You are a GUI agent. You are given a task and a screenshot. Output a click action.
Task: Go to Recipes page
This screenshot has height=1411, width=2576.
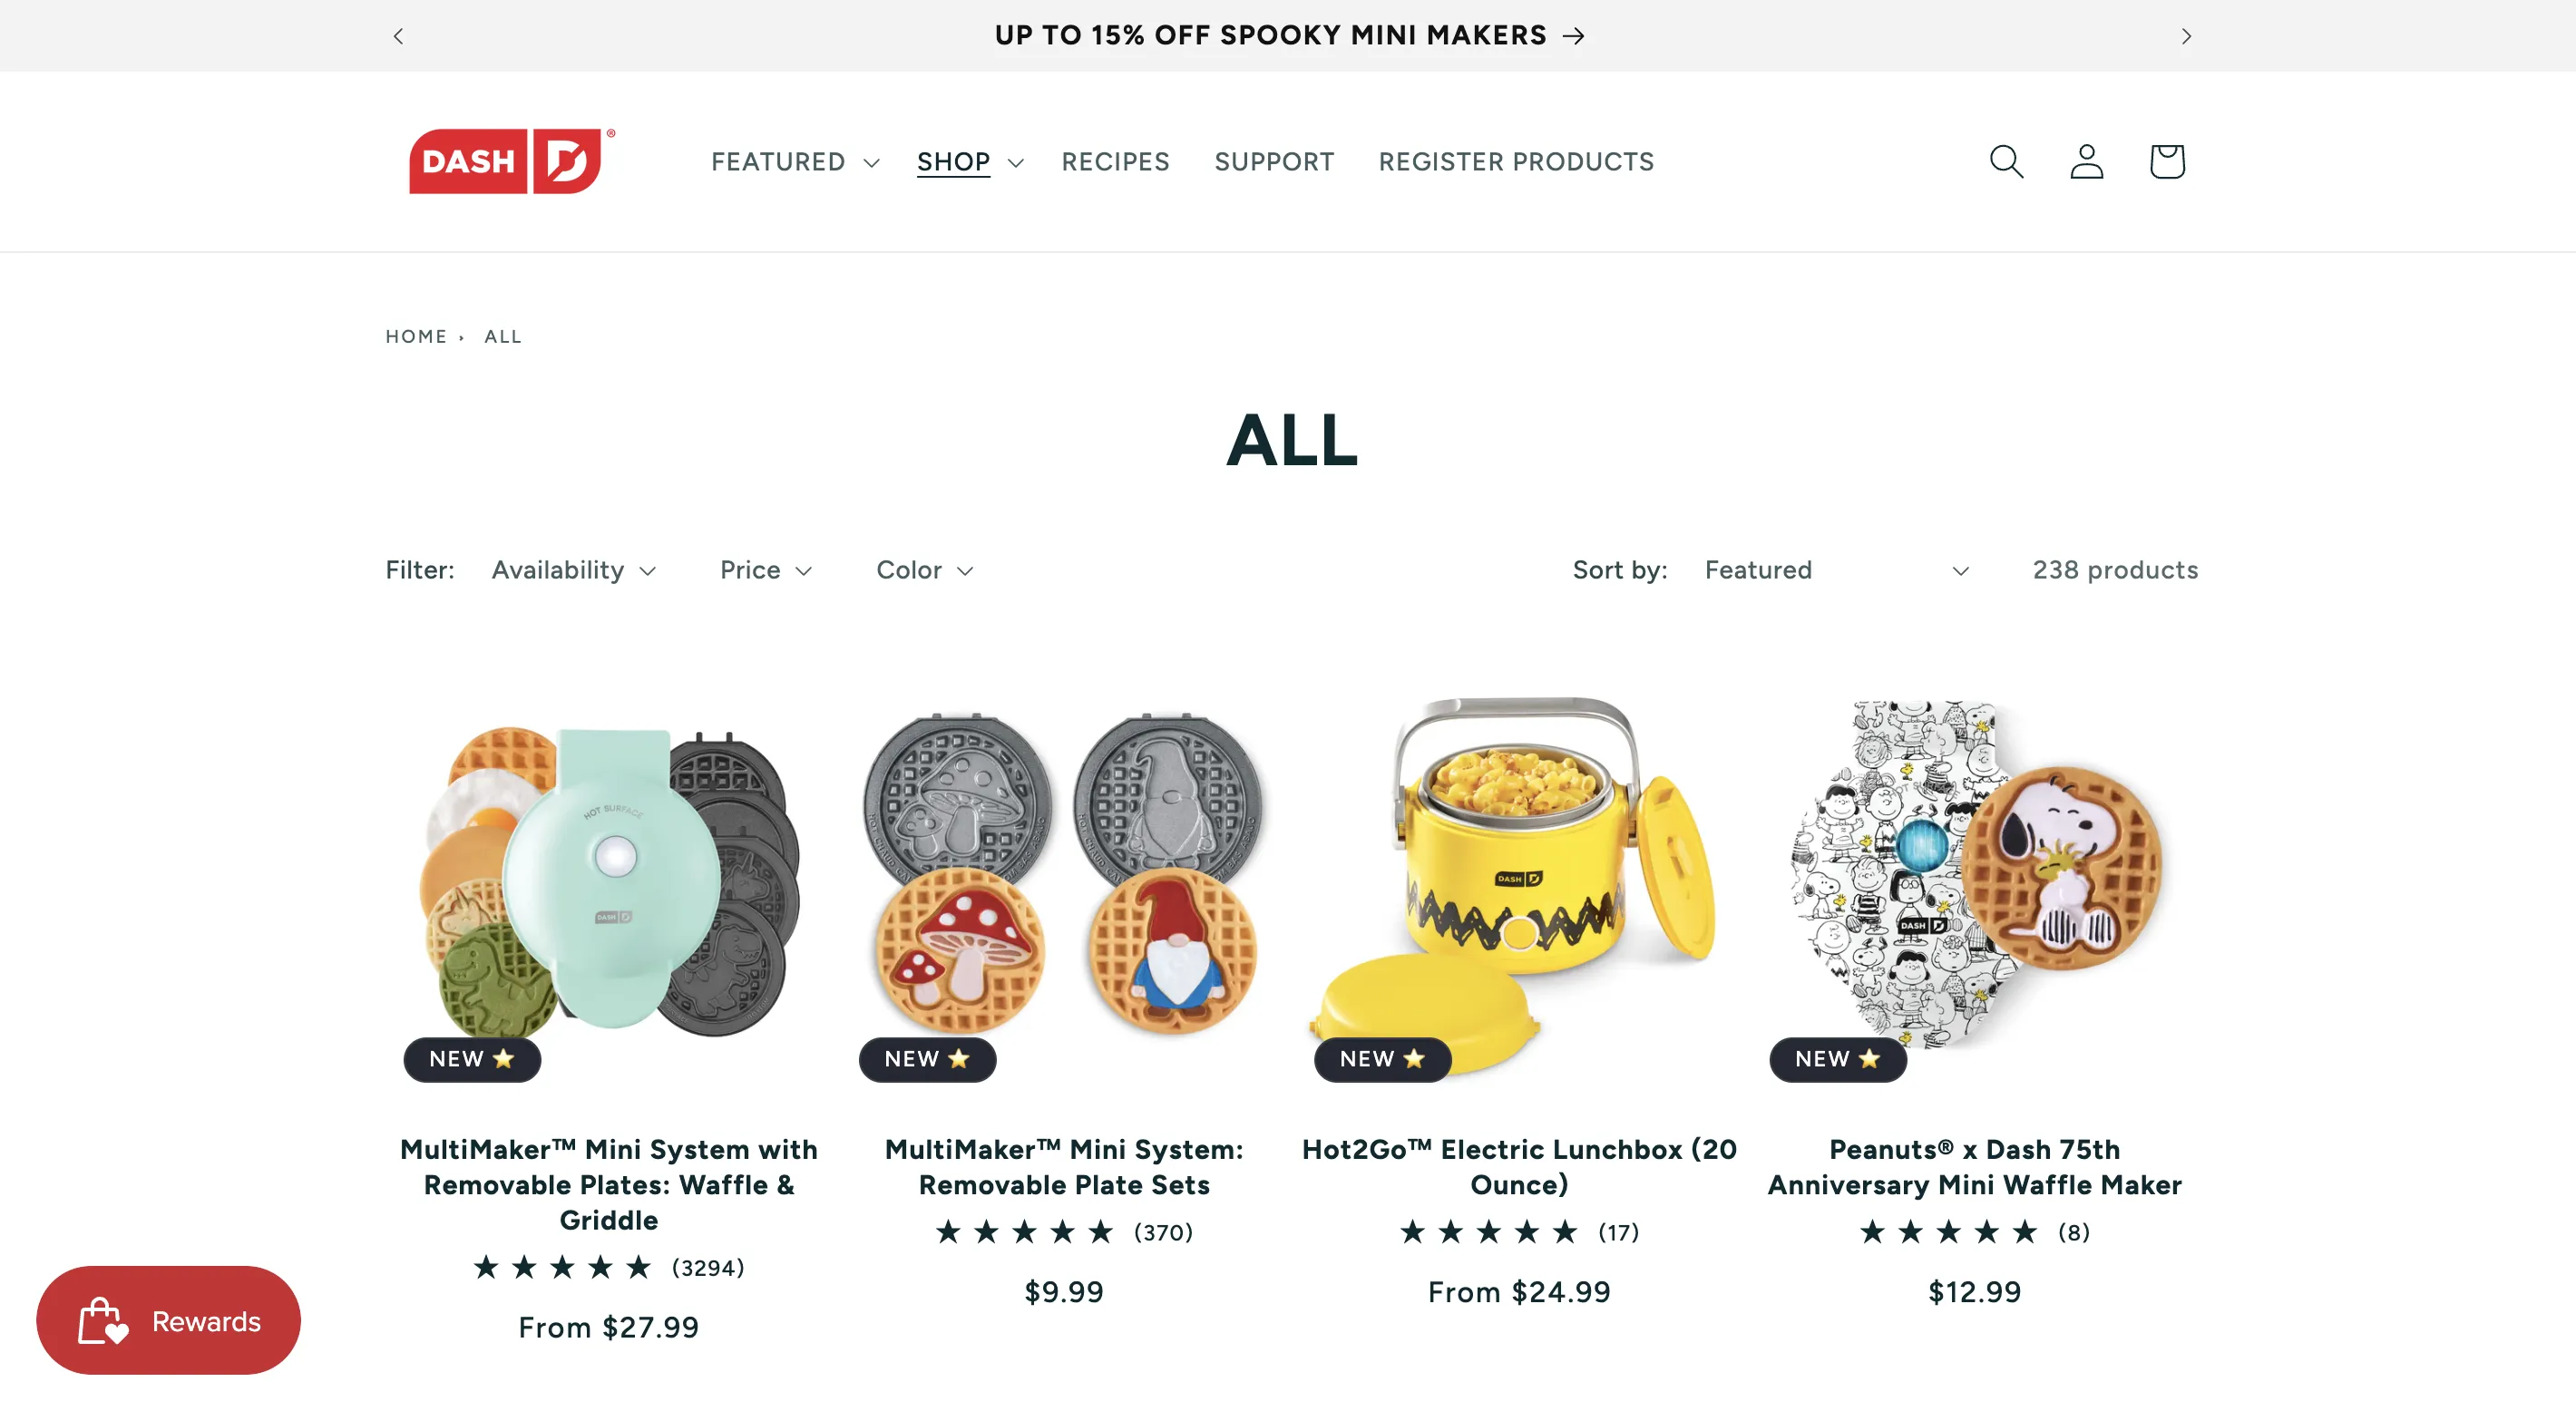click(x=1115, y=162)
